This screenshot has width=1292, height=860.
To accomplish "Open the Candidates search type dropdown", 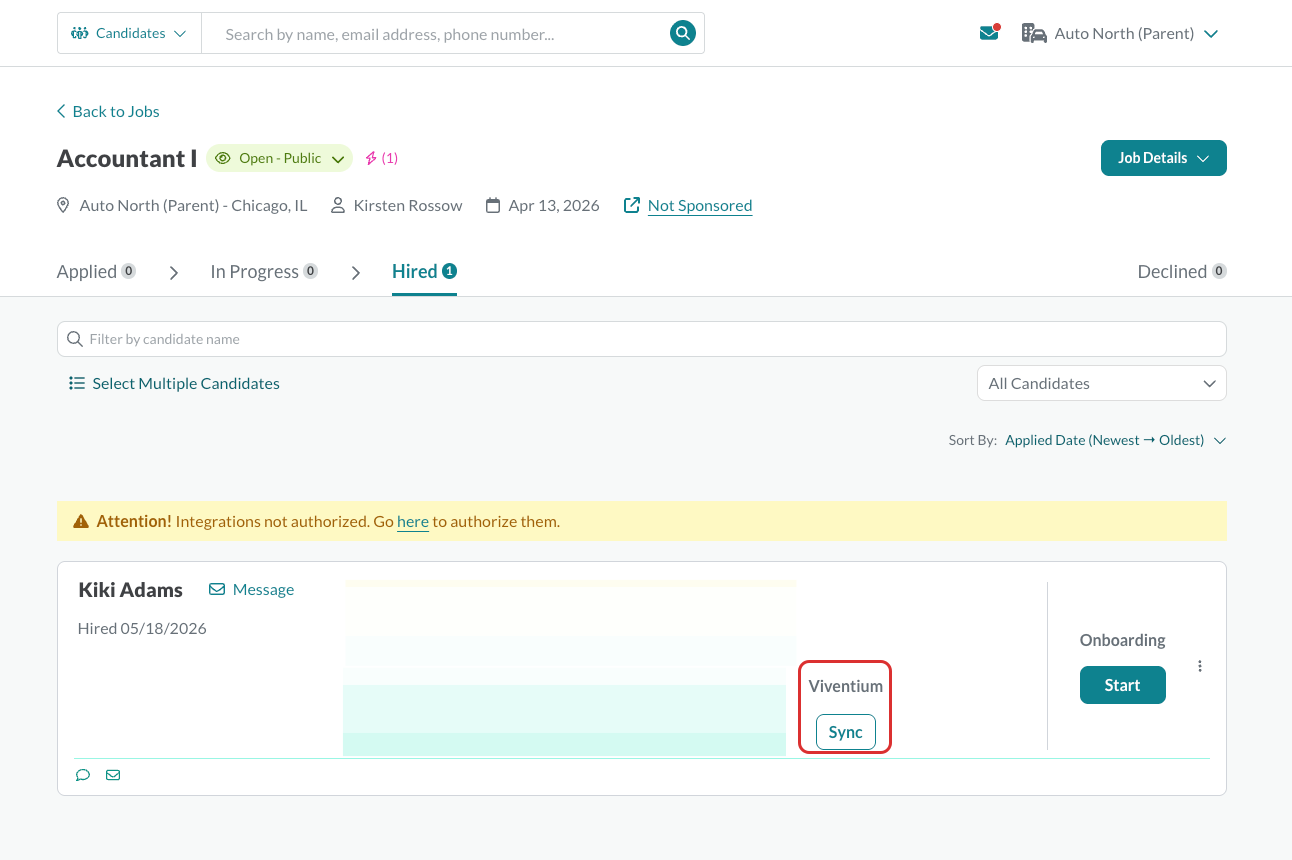I will (129, 33).
